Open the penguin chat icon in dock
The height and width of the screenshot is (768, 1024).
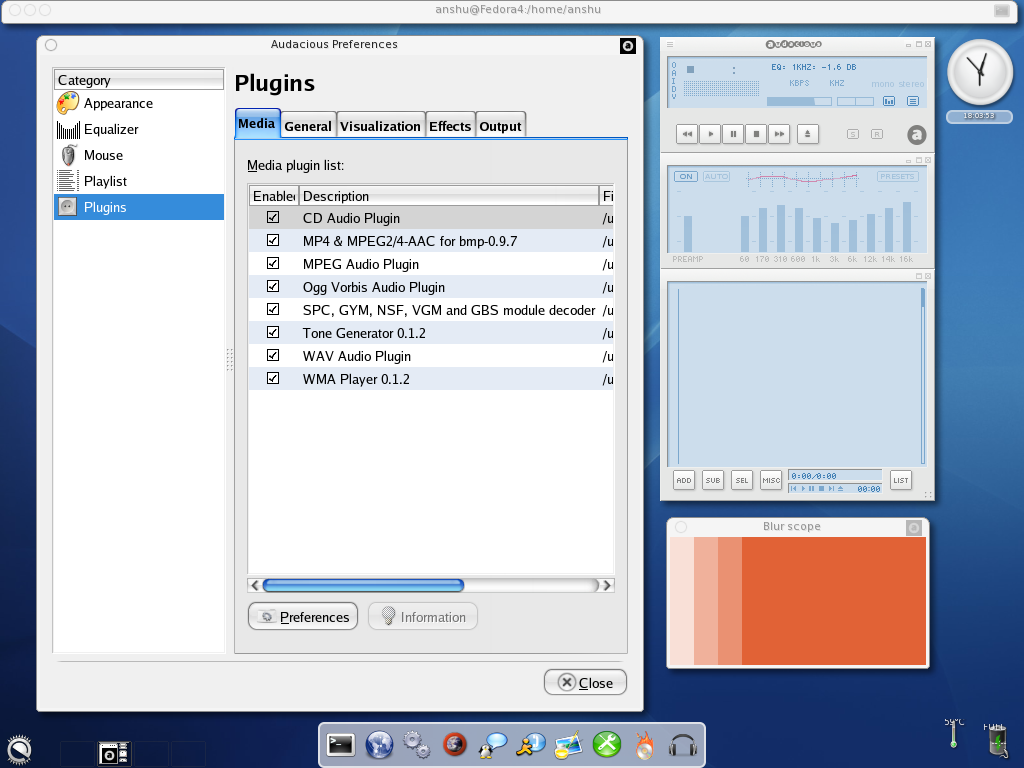pos(492,744)
